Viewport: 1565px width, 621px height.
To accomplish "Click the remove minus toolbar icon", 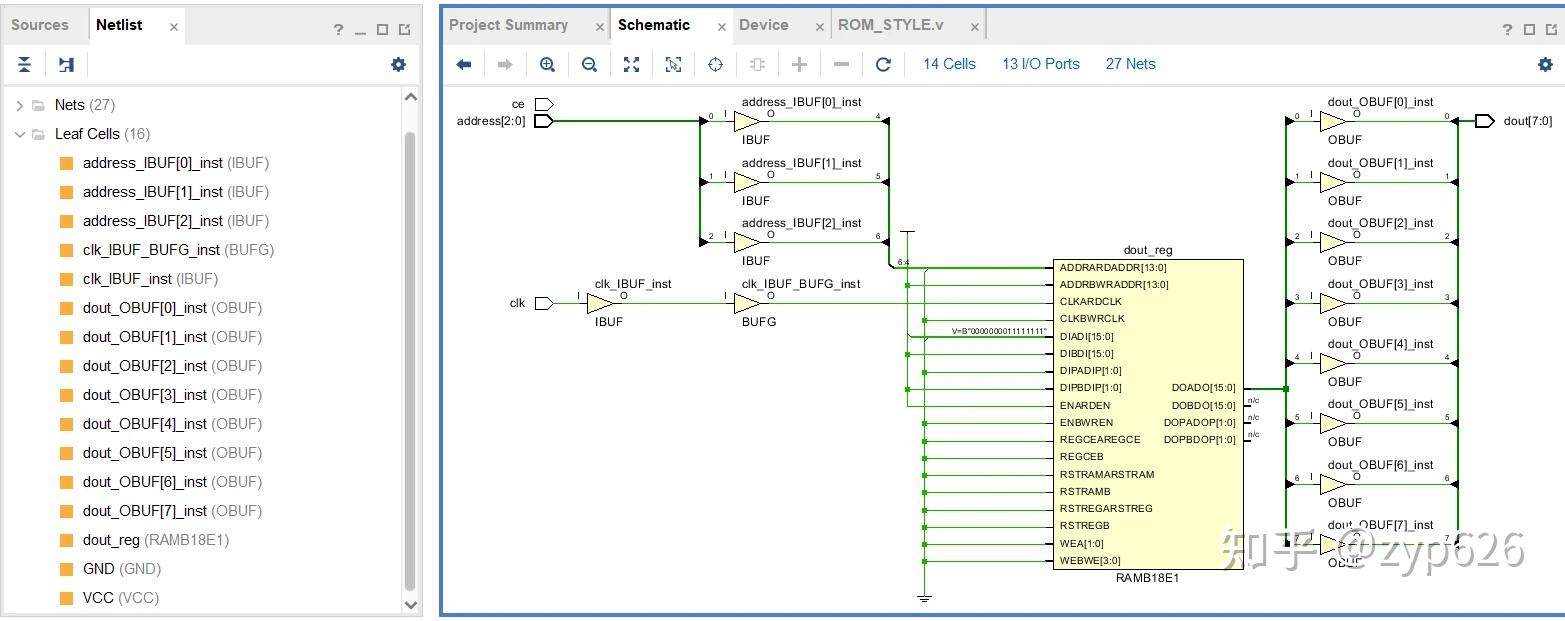I will [841, 64].
